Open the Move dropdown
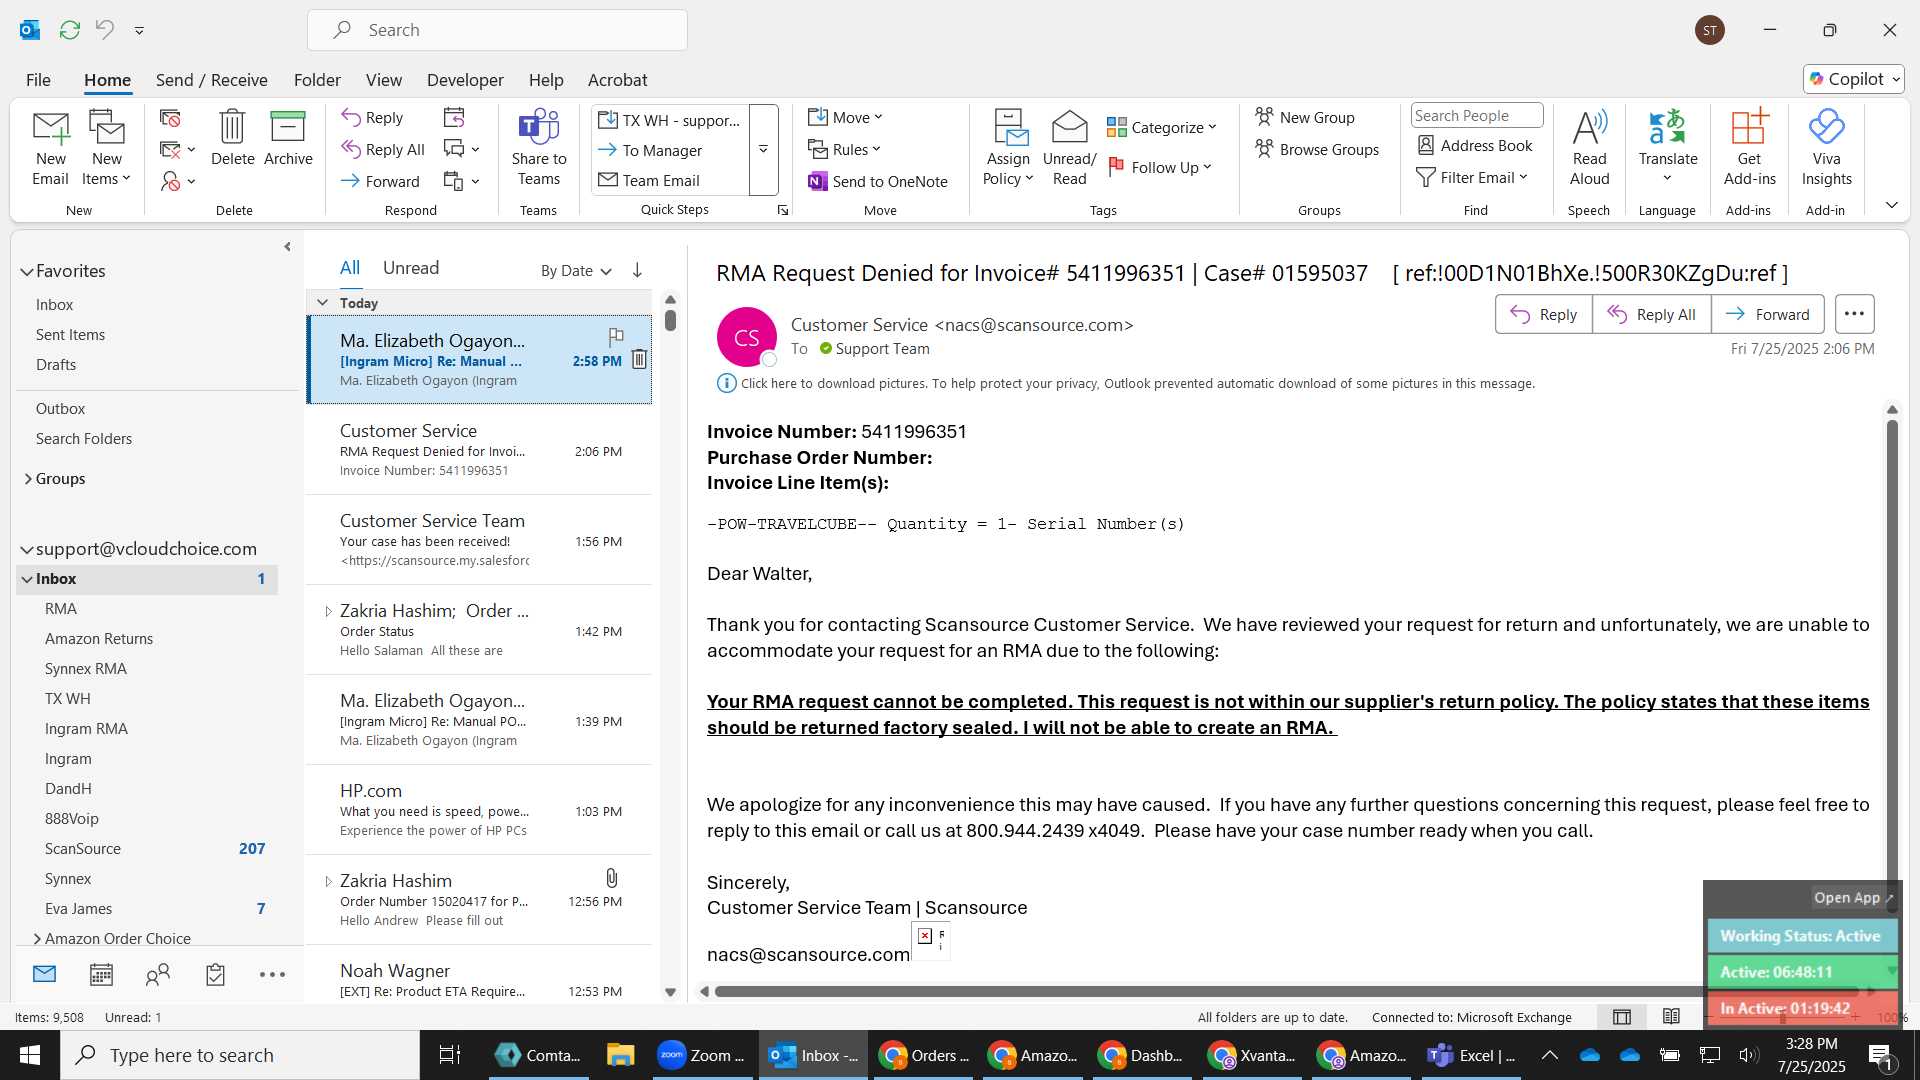 tap(846, 117)
